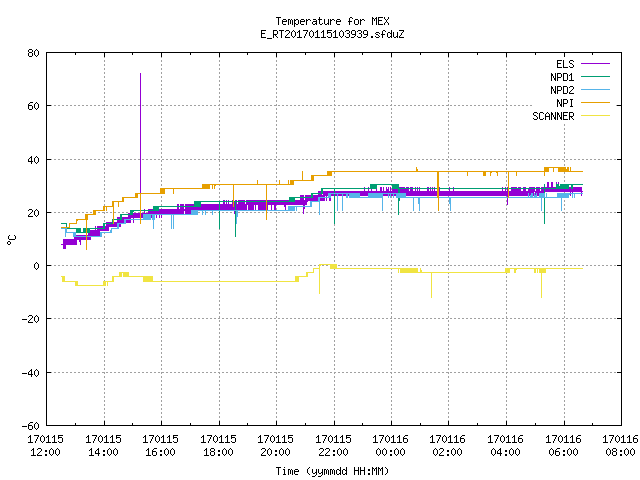The image size is (640, 480).
Task: Click the °C y-axis unit label
Action: pyautogui.click(x=11, y=240)
